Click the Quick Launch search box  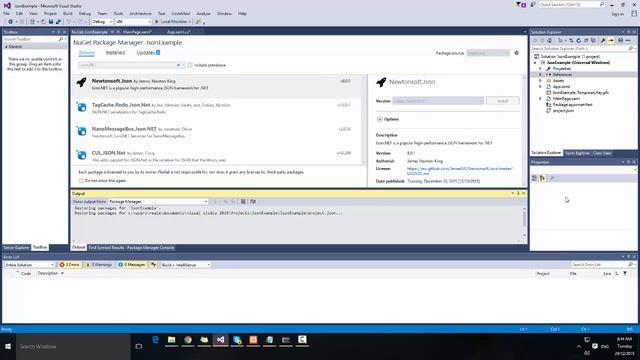coord(571,4)
